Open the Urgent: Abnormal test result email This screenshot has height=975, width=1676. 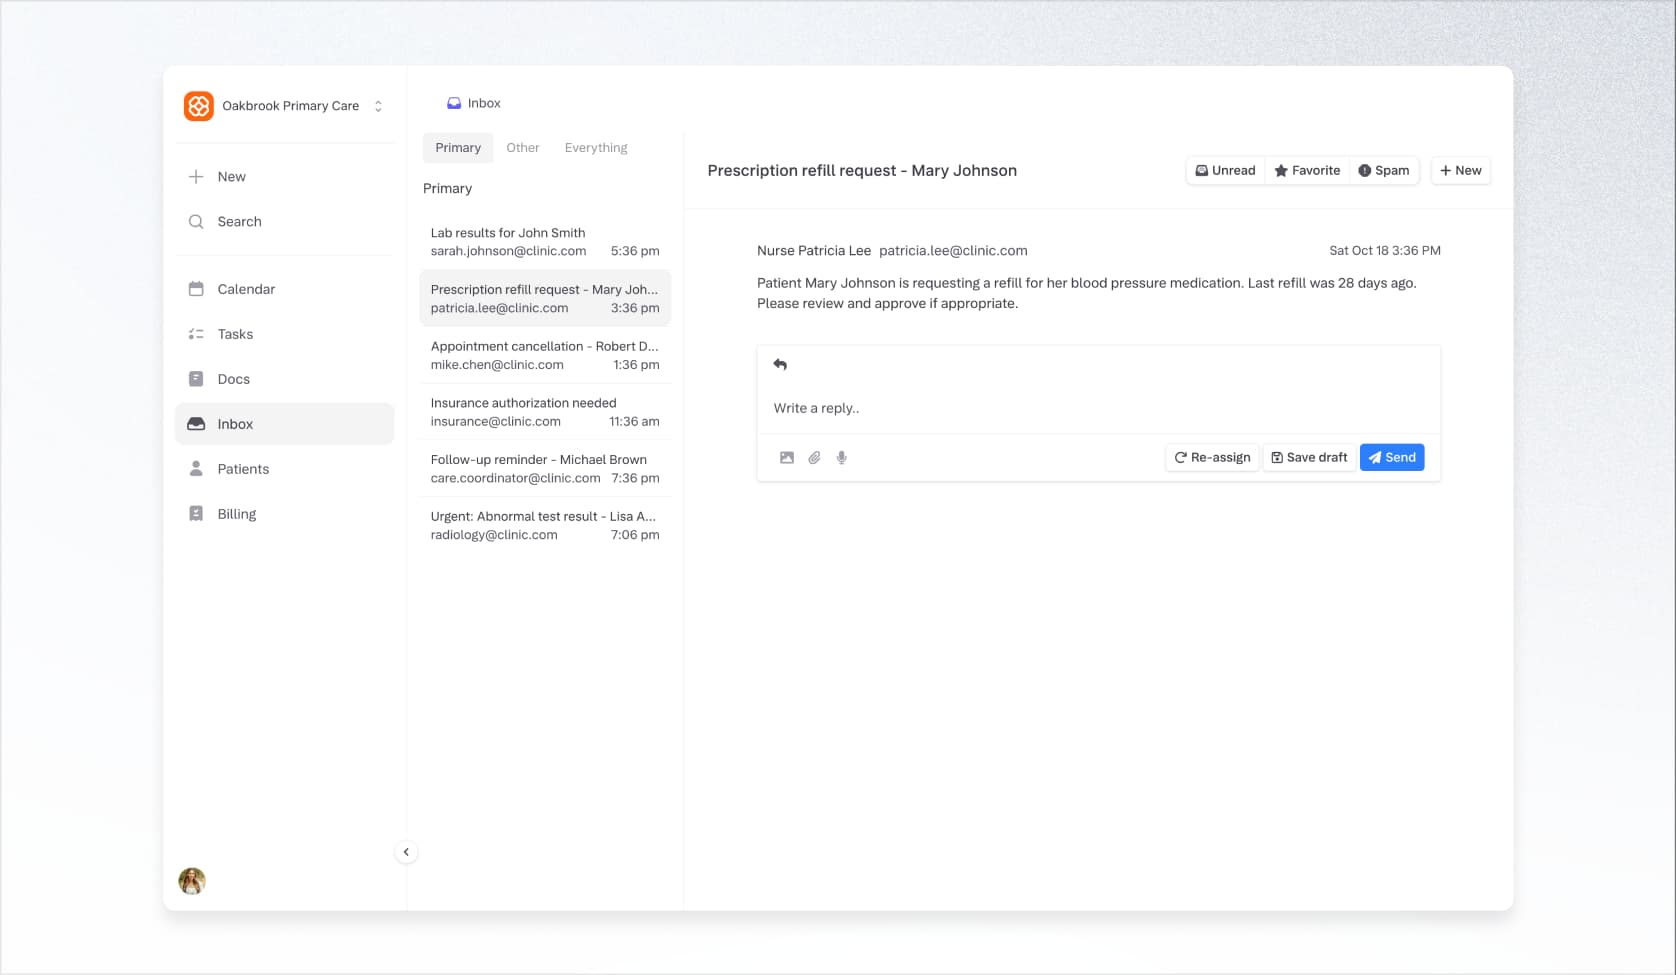[544, 525]
